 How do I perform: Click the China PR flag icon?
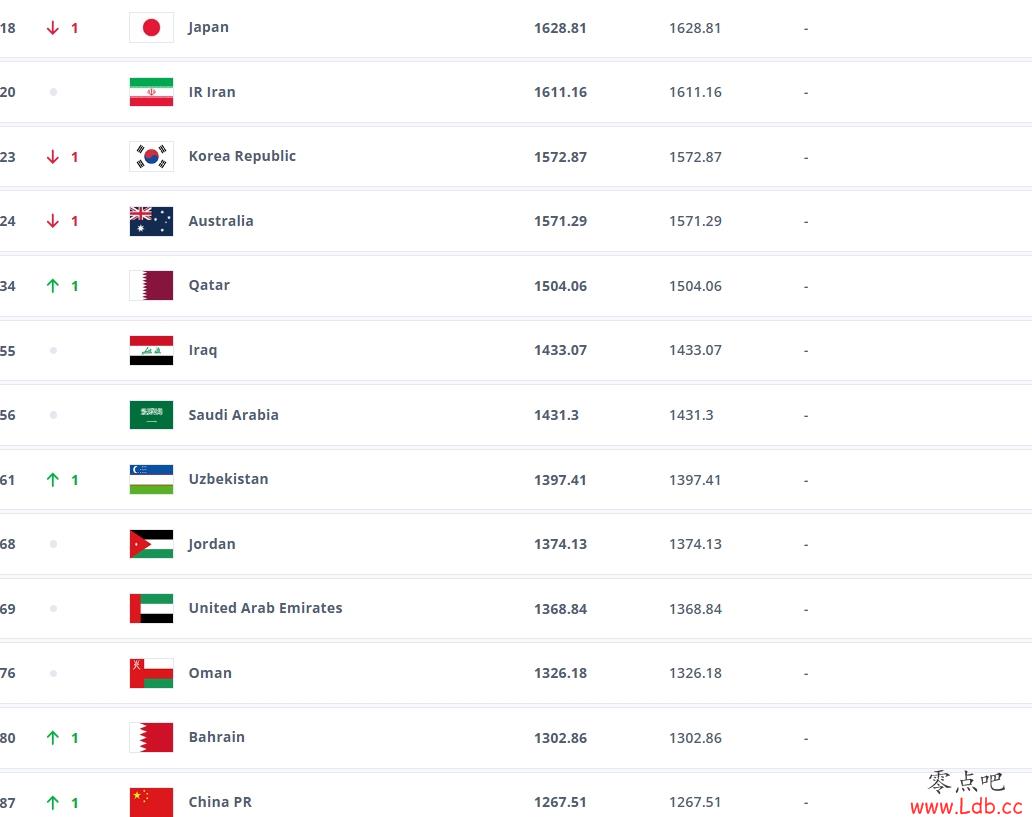[151, 802]
